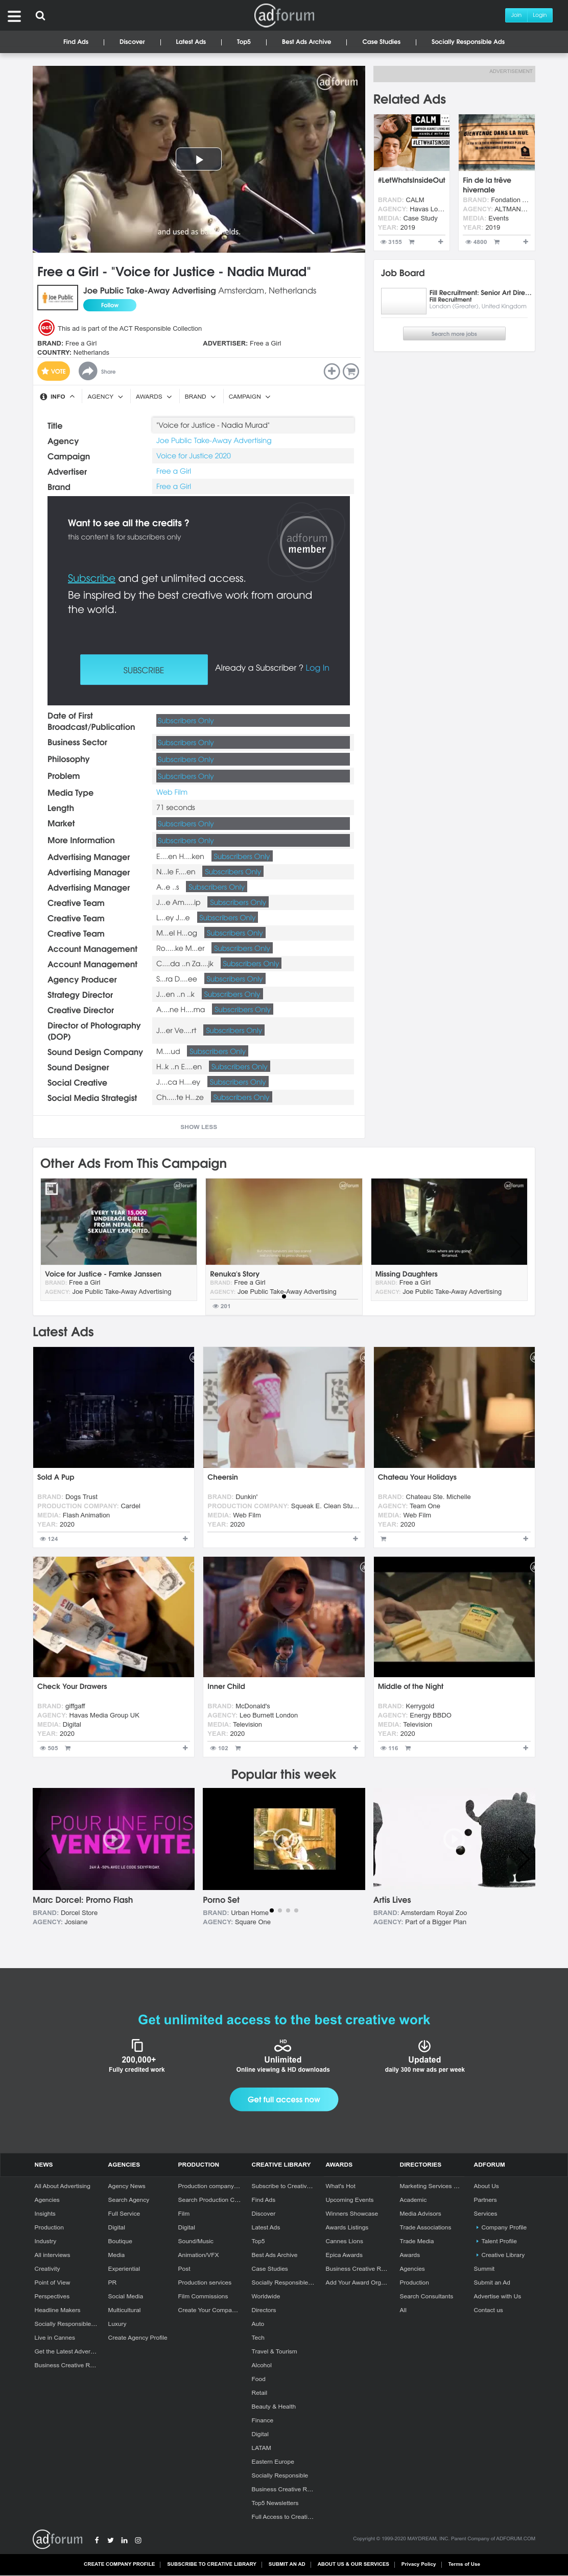This screenshot has height=2576, width=568.
Task: Add Cheersin ad with plus icon
Action: 355,1539
